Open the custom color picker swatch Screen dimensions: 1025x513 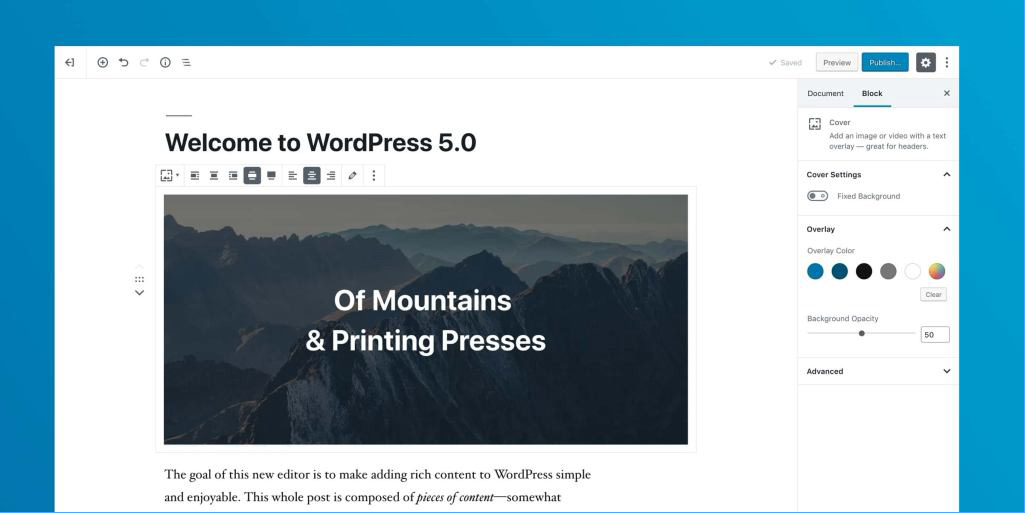pyautogui.click(x=937, y=271)
